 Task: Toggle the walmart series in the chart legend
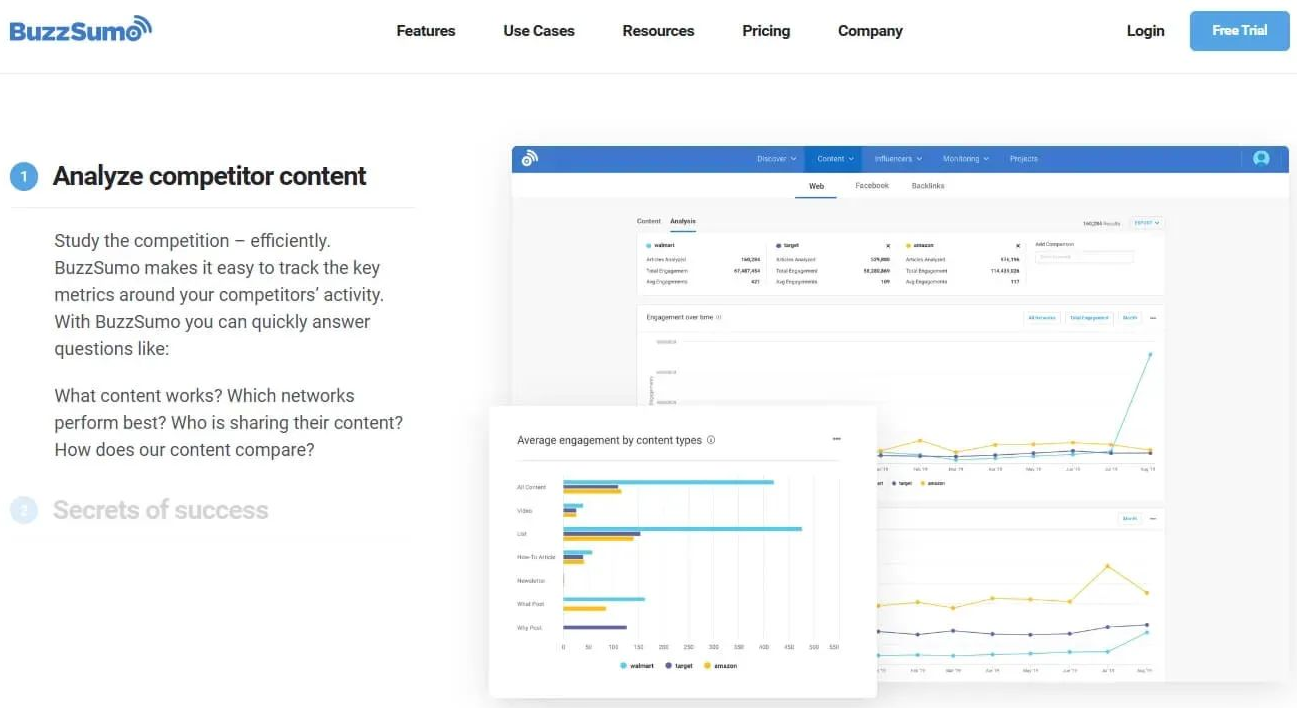pos(638,665)
